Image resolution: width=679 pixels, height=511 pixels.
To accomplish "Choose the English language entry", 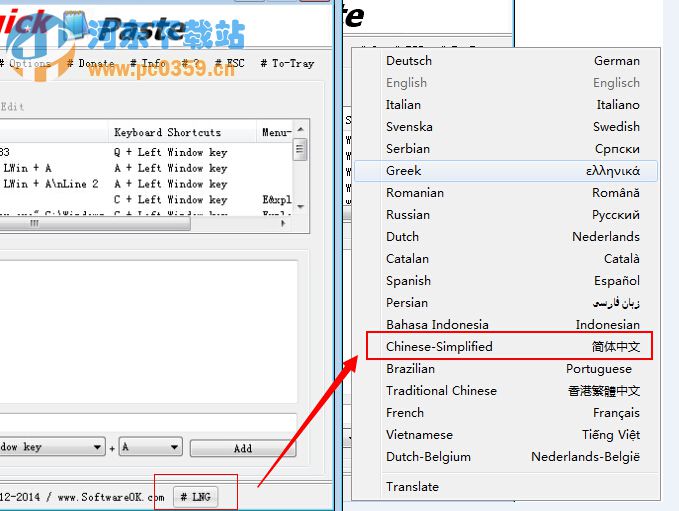I will [506, 83].
